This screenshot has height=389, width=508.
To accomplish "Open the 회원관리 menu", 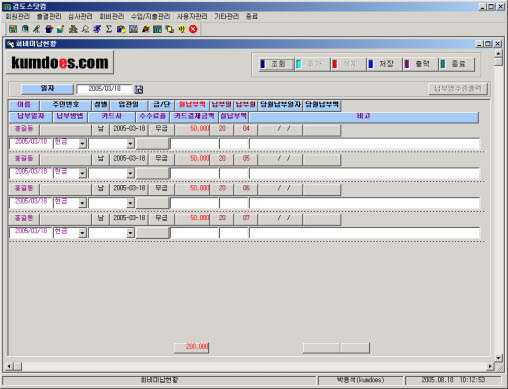I will [18, 16].
